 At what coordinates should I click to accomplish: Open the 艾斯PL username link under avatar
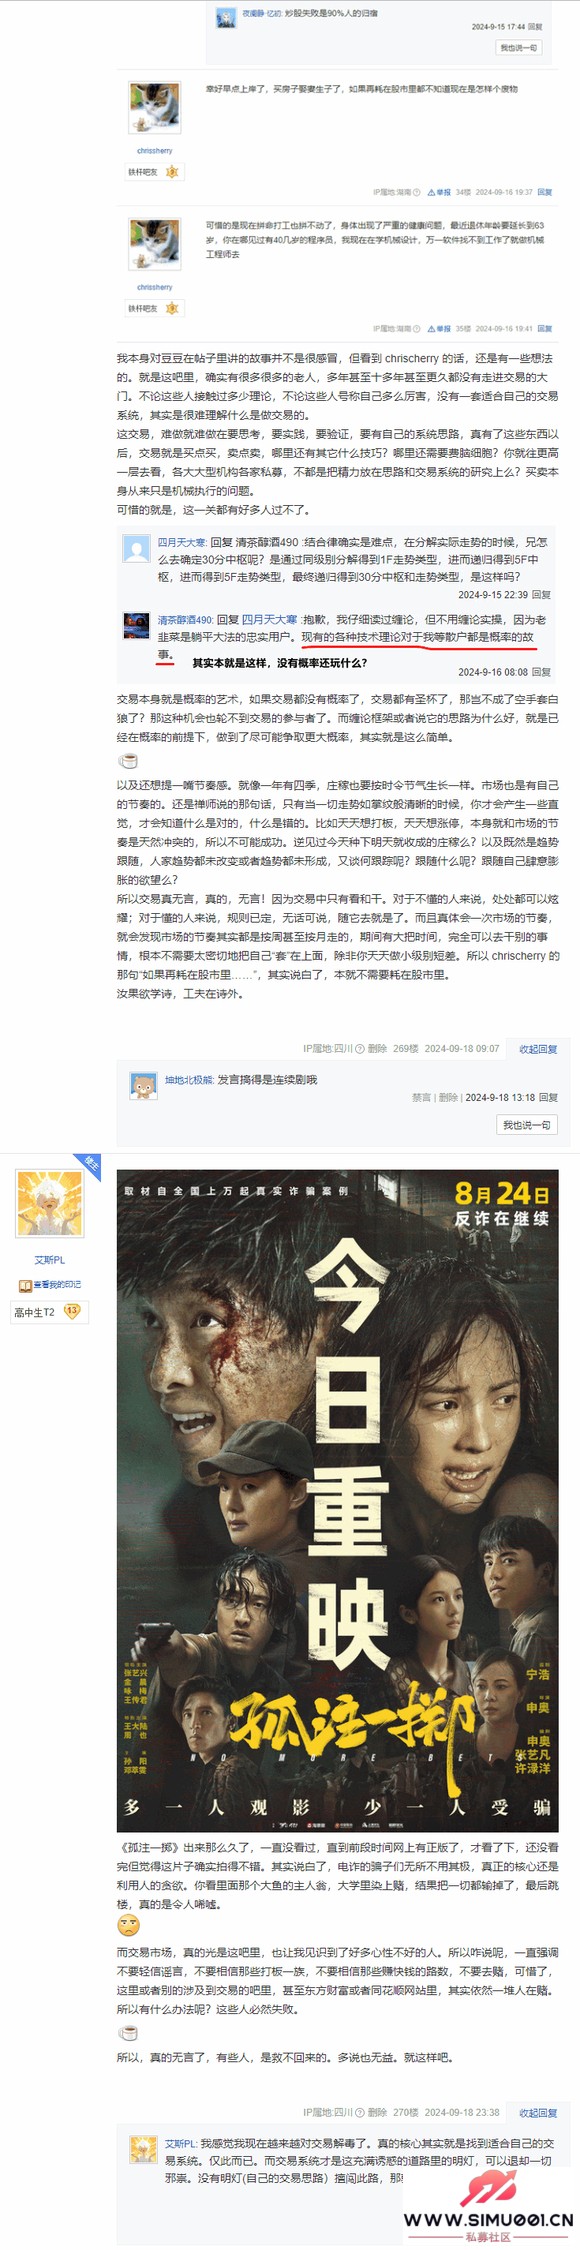[50, 1260]
